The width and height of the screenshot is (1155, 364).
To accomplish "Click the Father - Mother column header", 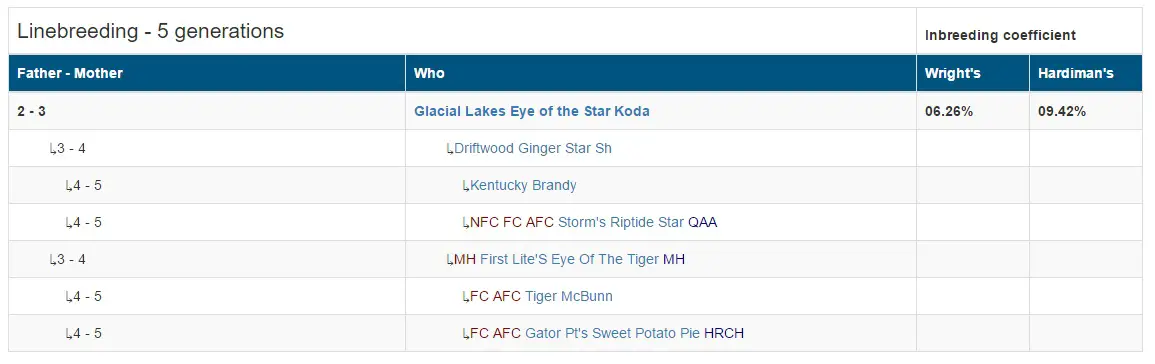I will (x=70, y=74).
